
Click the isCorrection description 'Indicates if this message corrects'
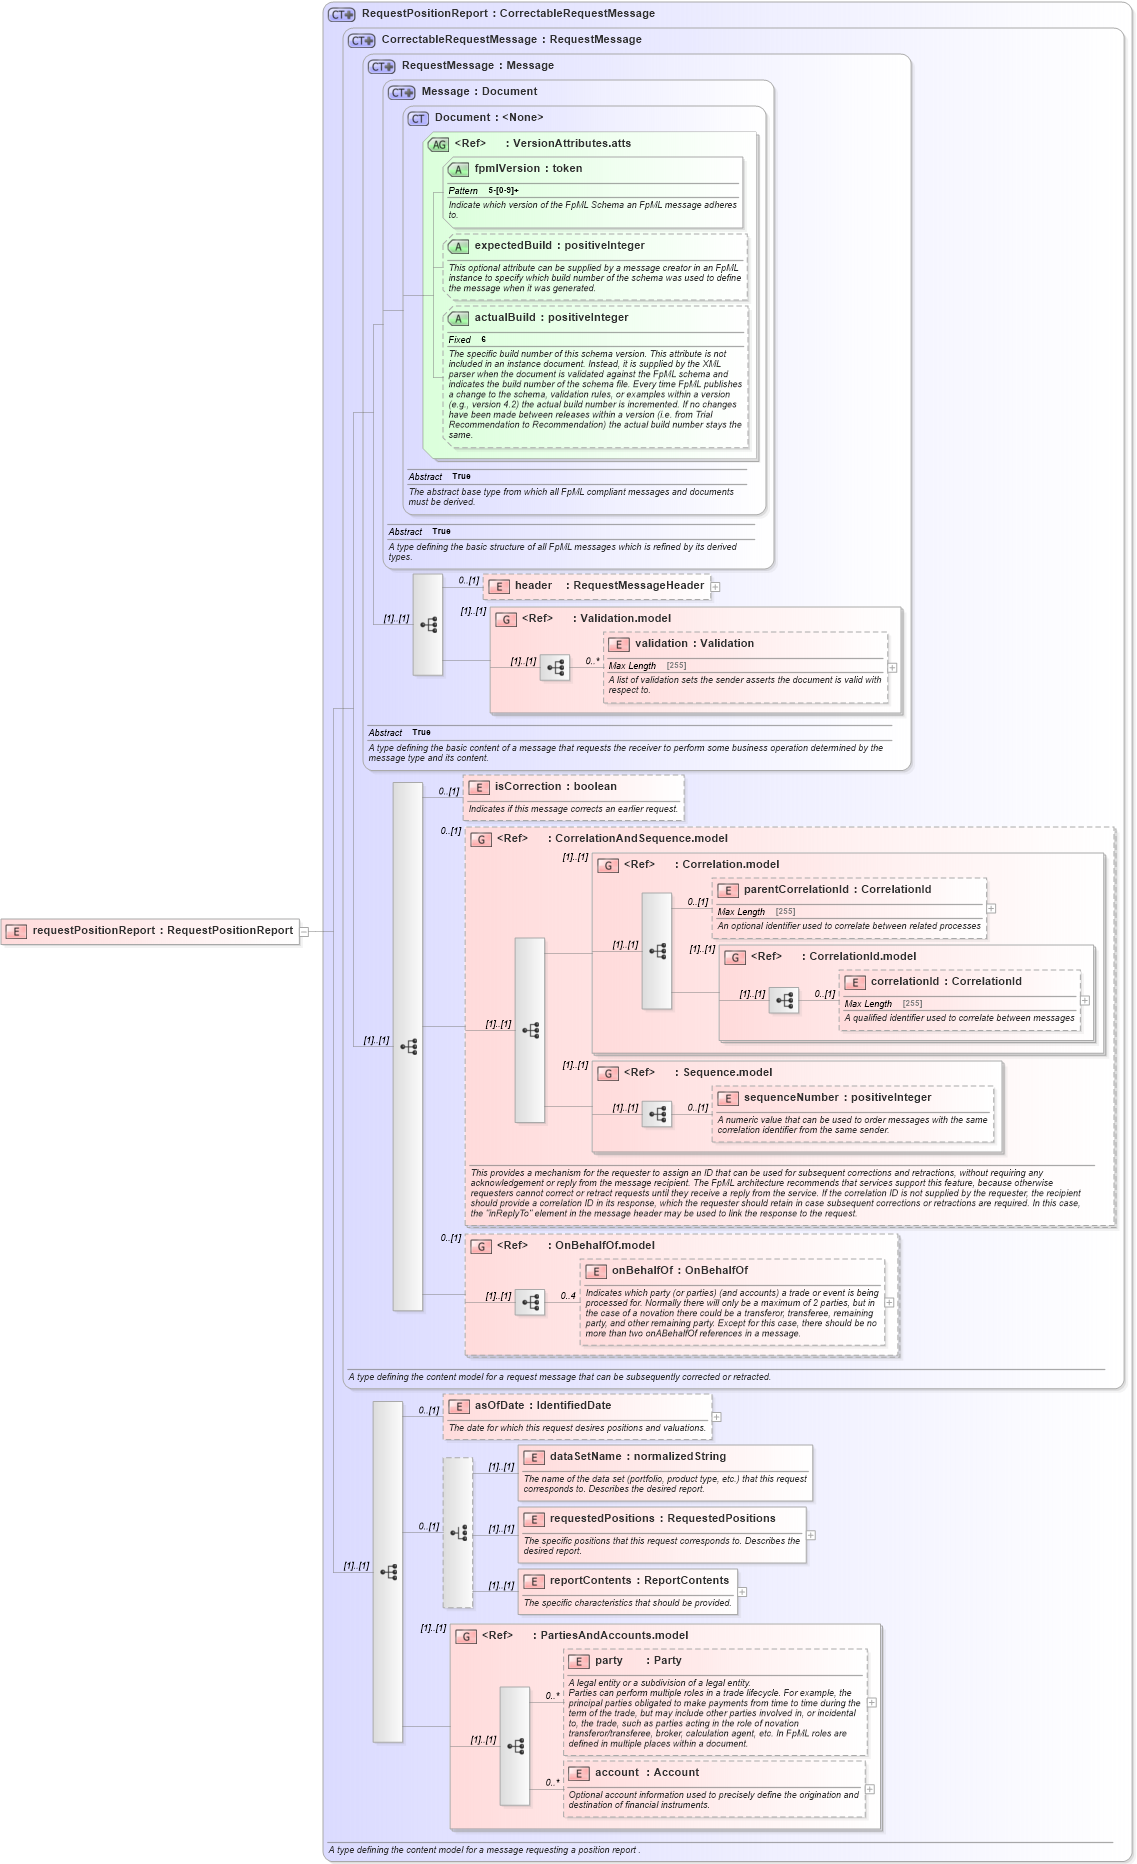pyautogui.click(x=573, y=809)
